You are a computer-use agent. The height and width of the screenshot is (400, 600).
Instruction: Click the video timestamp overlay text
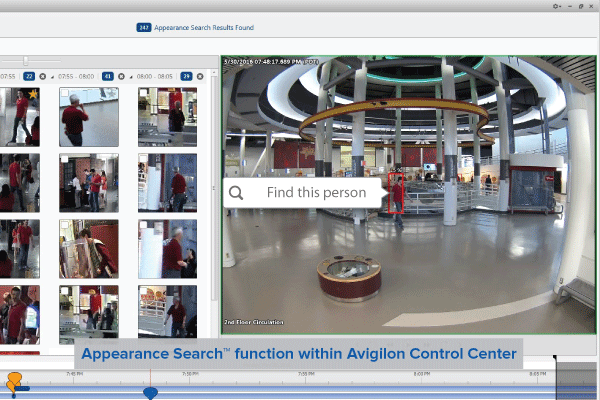pyautogui.click(x=271, y=62)
